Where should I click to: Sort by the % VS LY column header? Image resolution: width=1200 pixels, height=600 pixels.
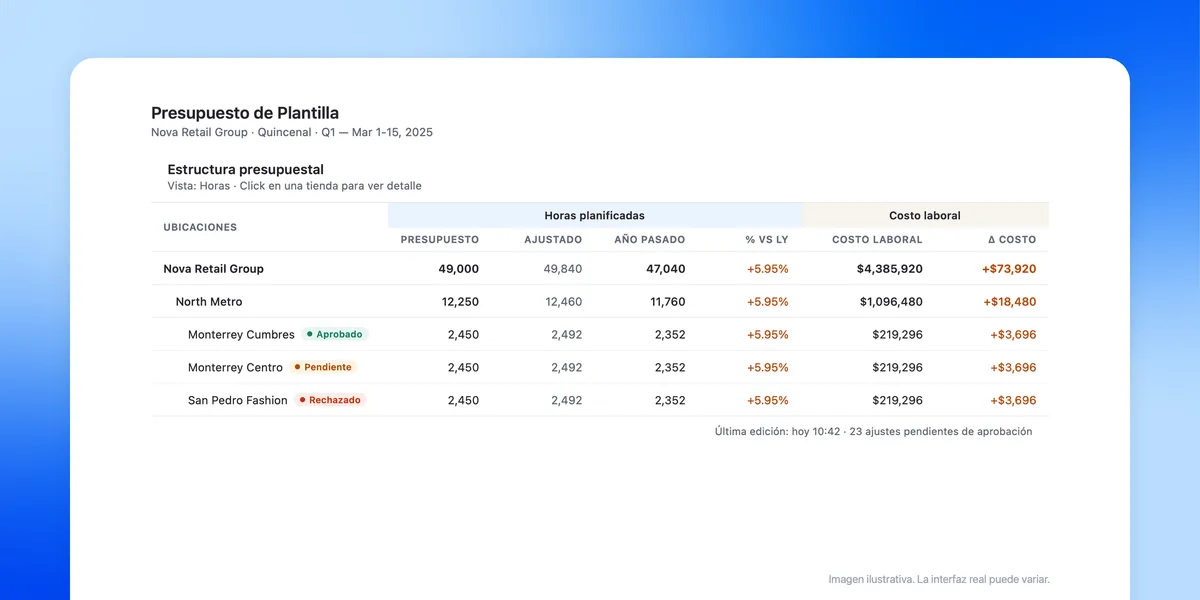pyautogui.click(x=767, y=240)
